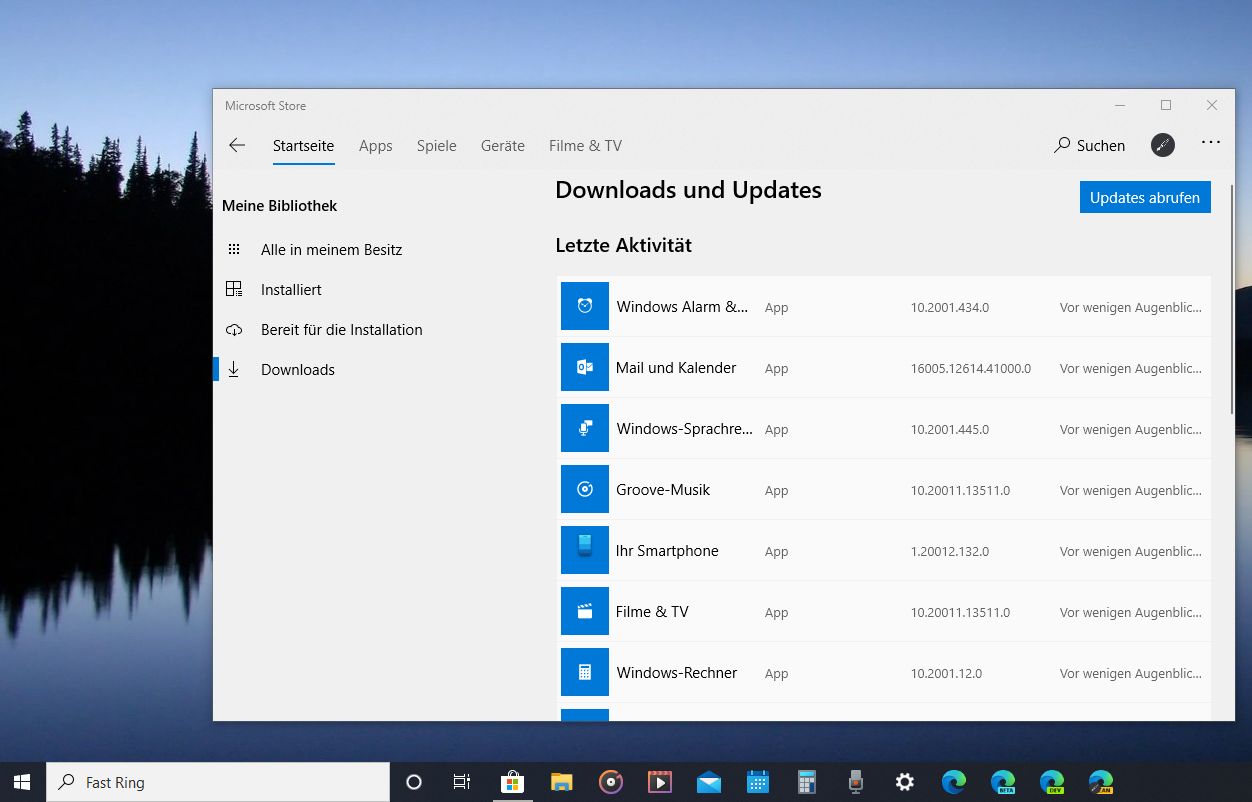Launch the stable Microsoft Edge taskbar icon

coord(953,782)
